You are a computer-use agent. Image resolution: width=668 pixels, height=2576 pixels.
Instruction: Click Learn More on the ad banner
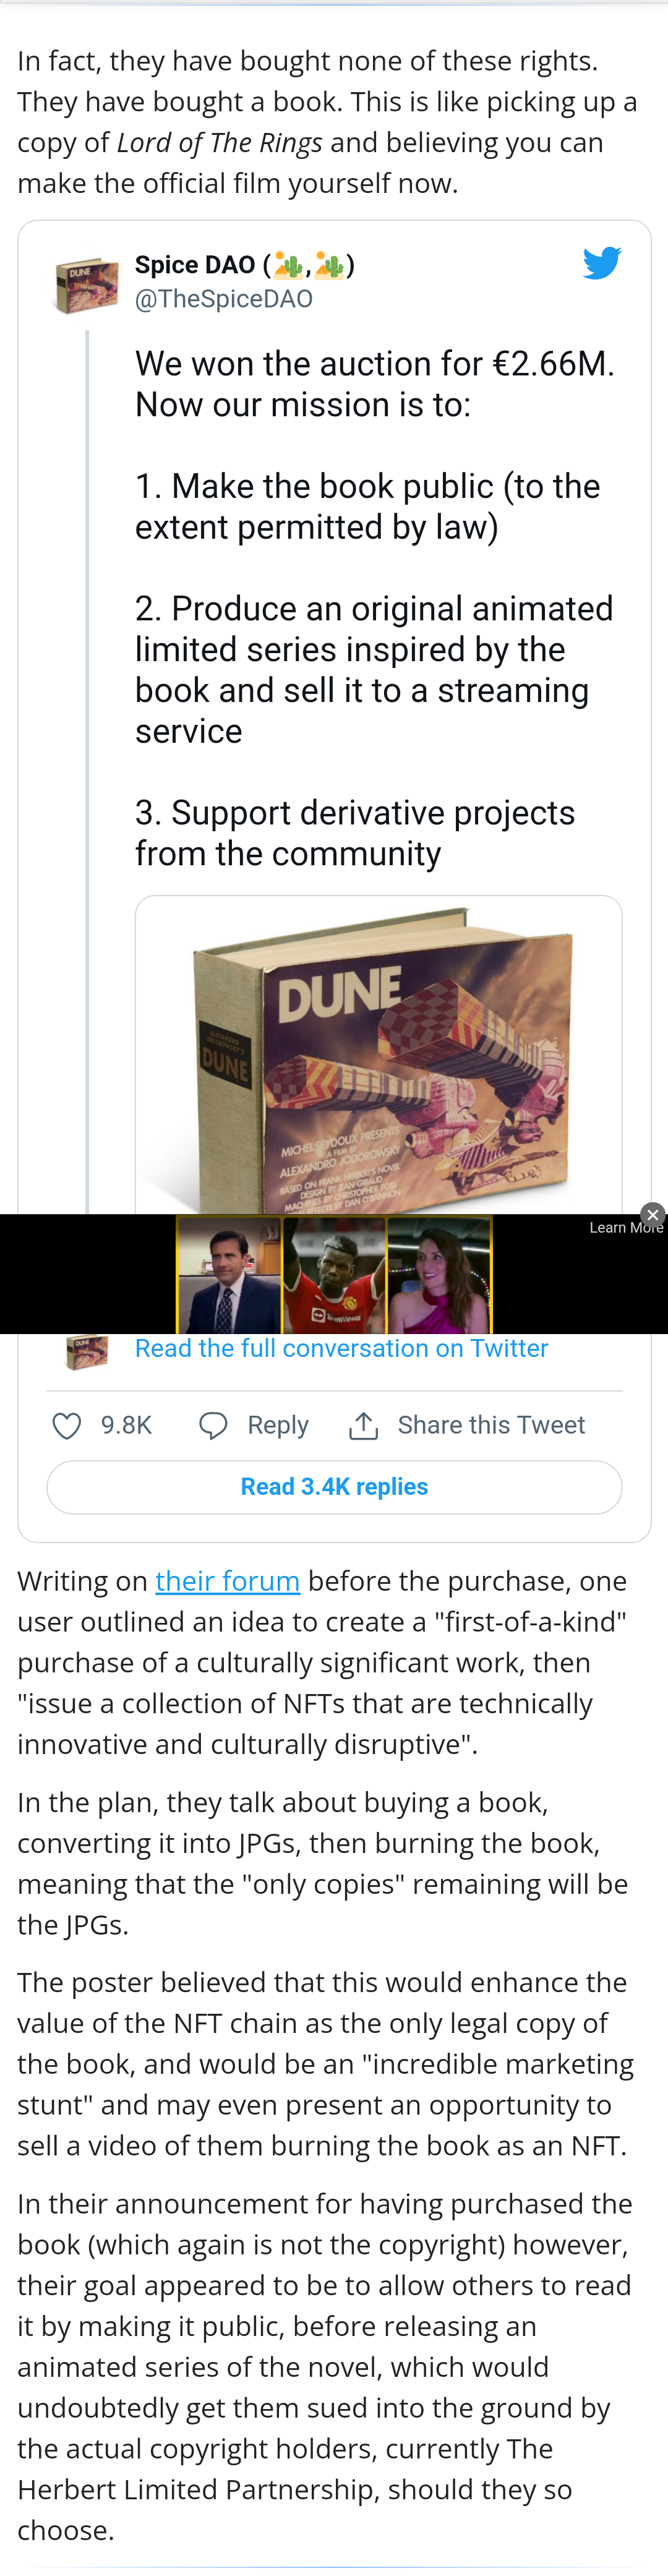coord(625,1228)
